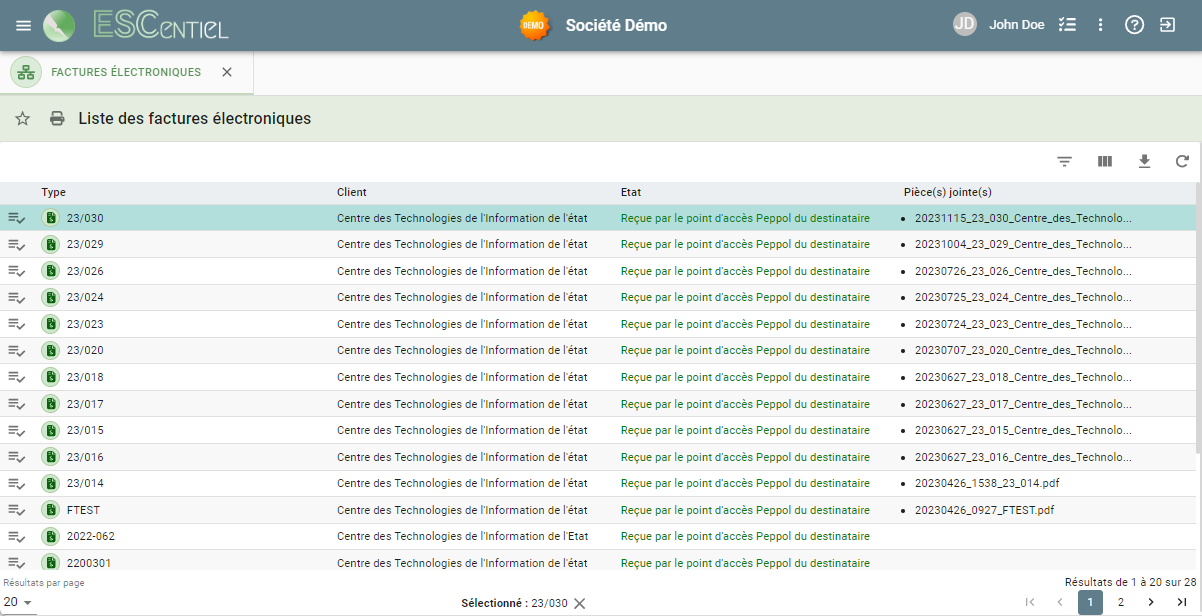Image resolution: width=1202 pixels, height=616 pixels.
Task: Clear the selected 23/030 selection
Action: pos(580,603)
